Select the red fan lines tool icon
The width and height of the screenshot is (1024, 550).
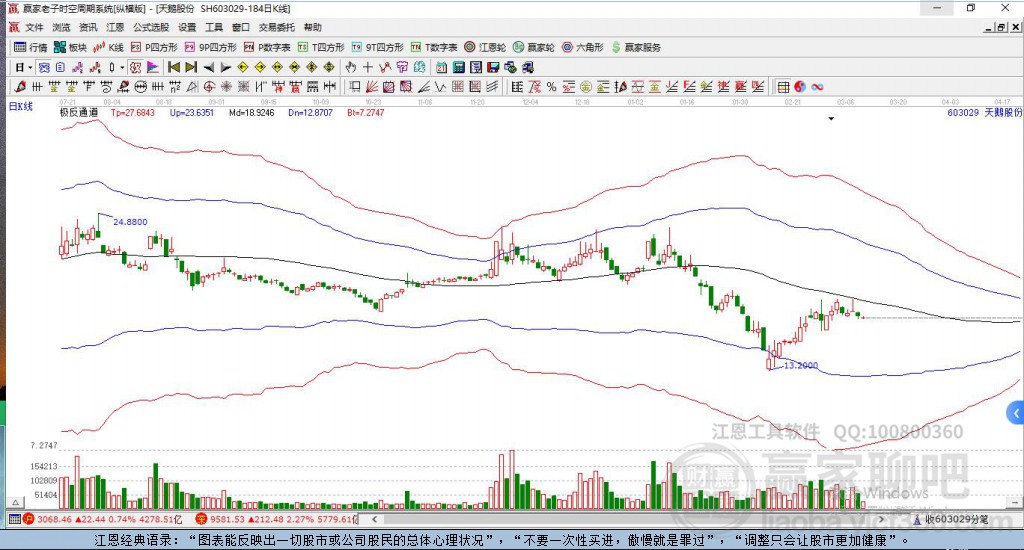(x=372, y=87)
